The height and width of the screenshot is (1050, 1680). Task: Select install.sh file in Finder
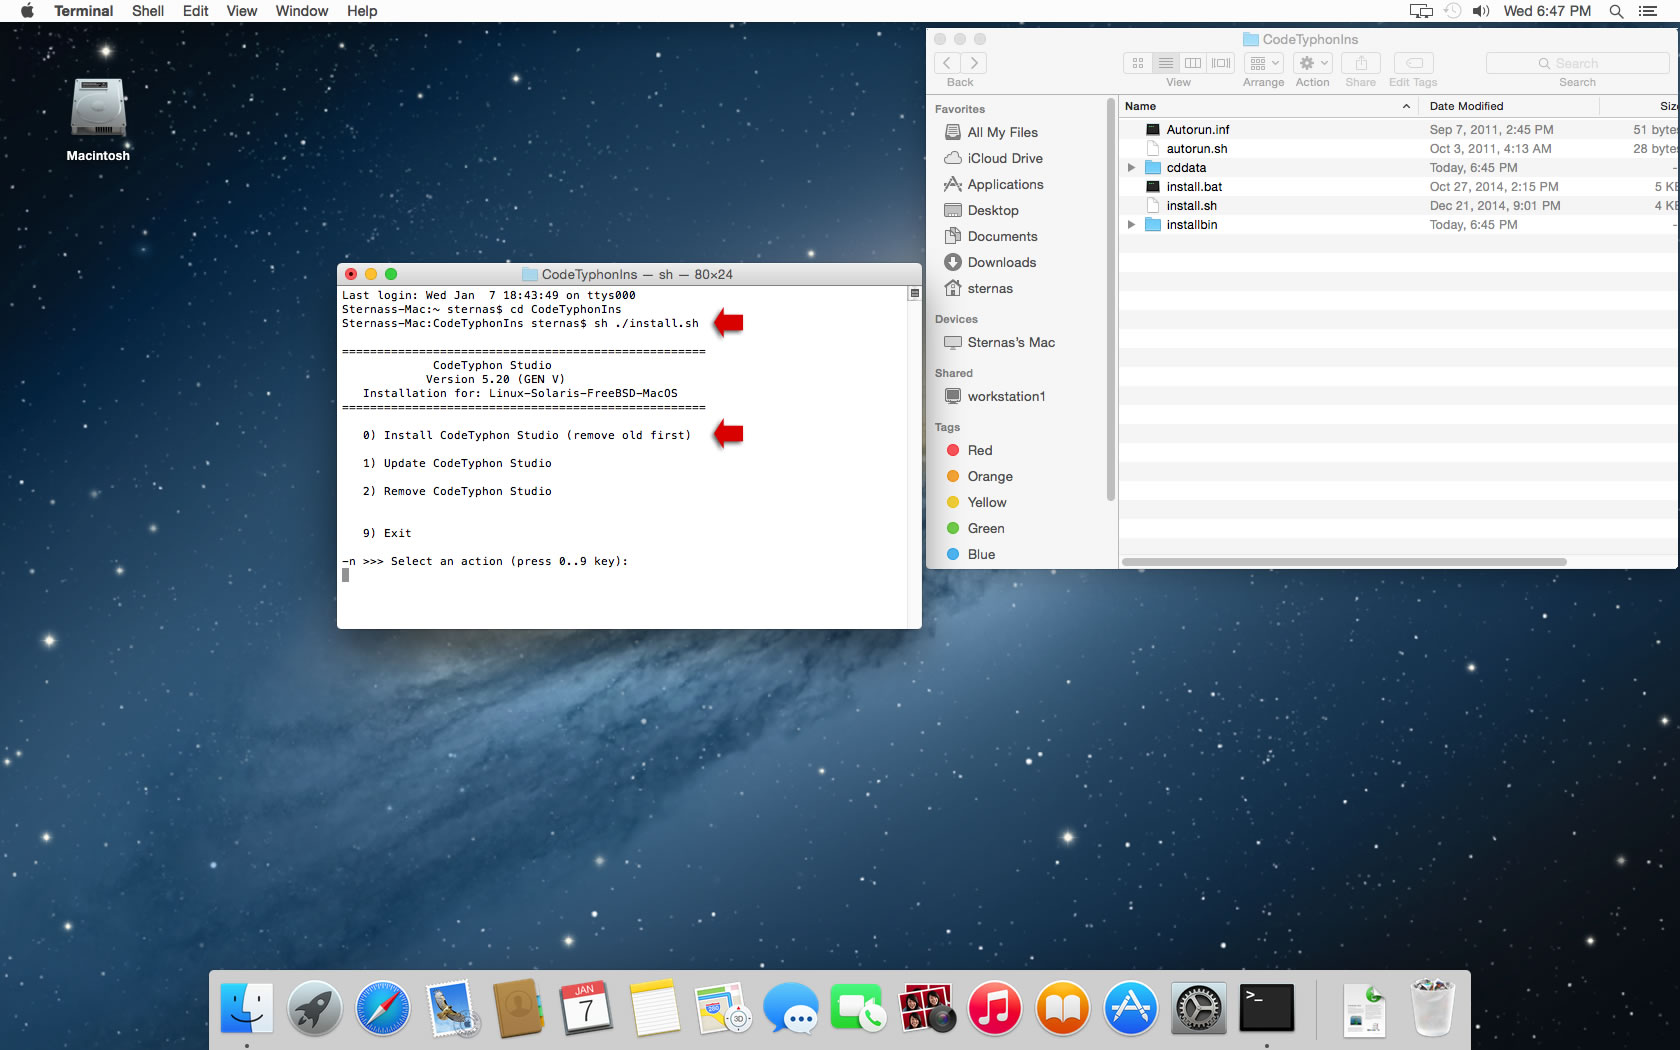pos(1191,206)
